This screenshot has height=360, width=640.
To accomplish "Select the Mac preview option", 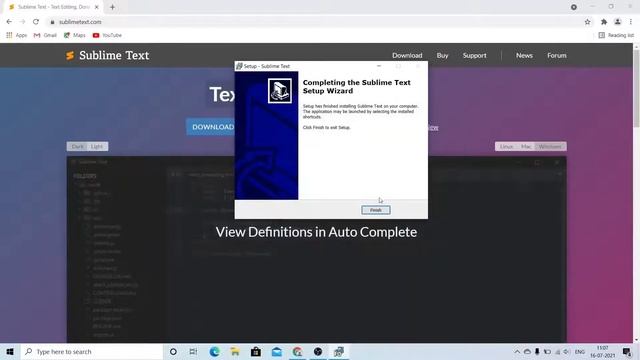I will pyautogui.click(x=526, y=147).
